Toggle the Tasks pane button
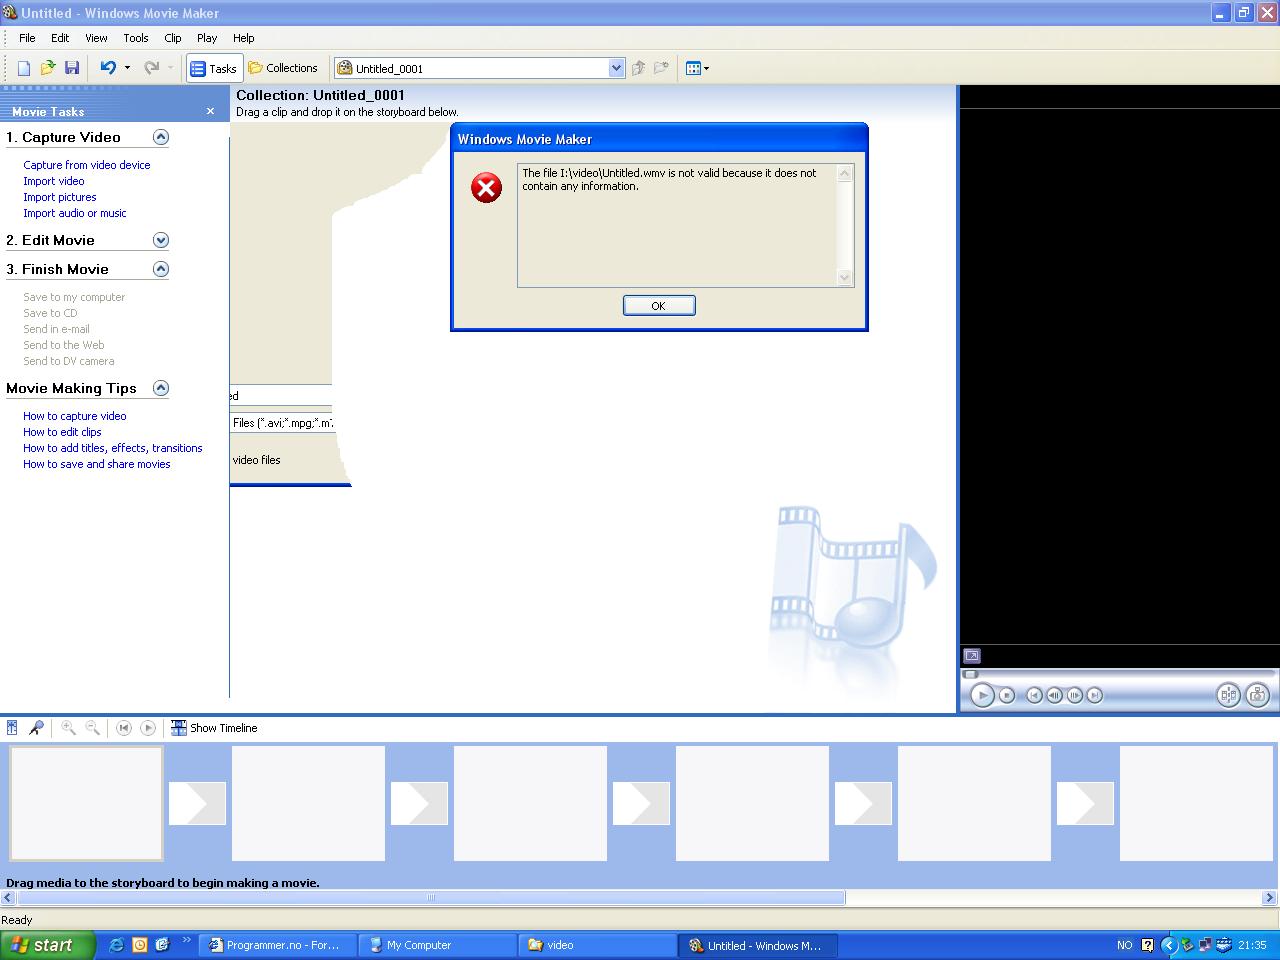 213,68
